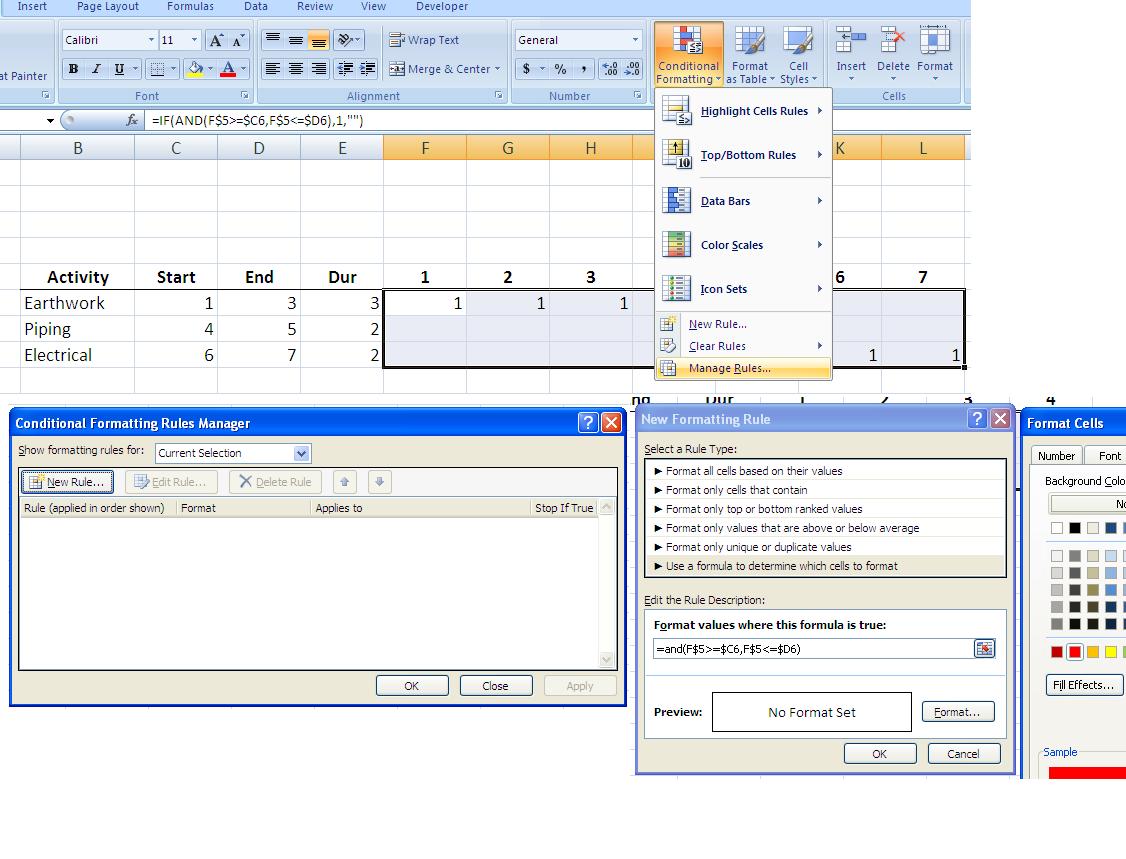Apply the Font Color icon
The height and width of the screenshot is (859, 1126).
[x=228, y=69]
